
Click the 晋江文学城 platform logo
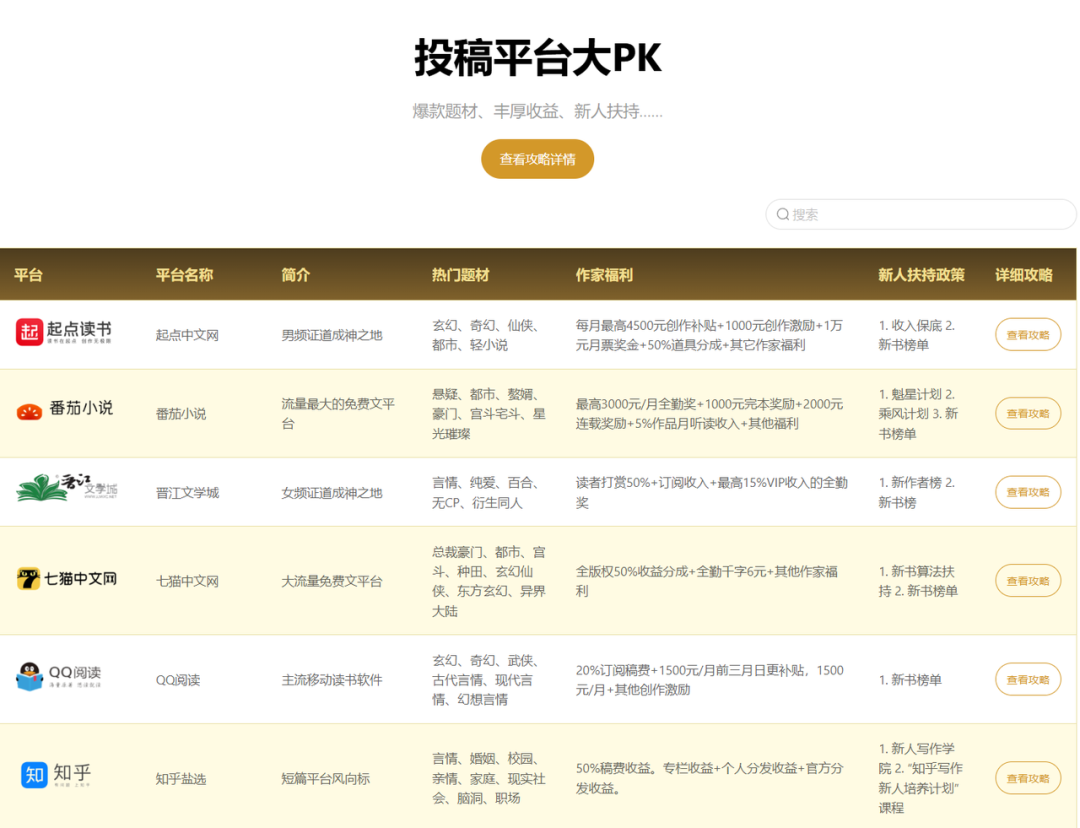(x=67, y=487)
